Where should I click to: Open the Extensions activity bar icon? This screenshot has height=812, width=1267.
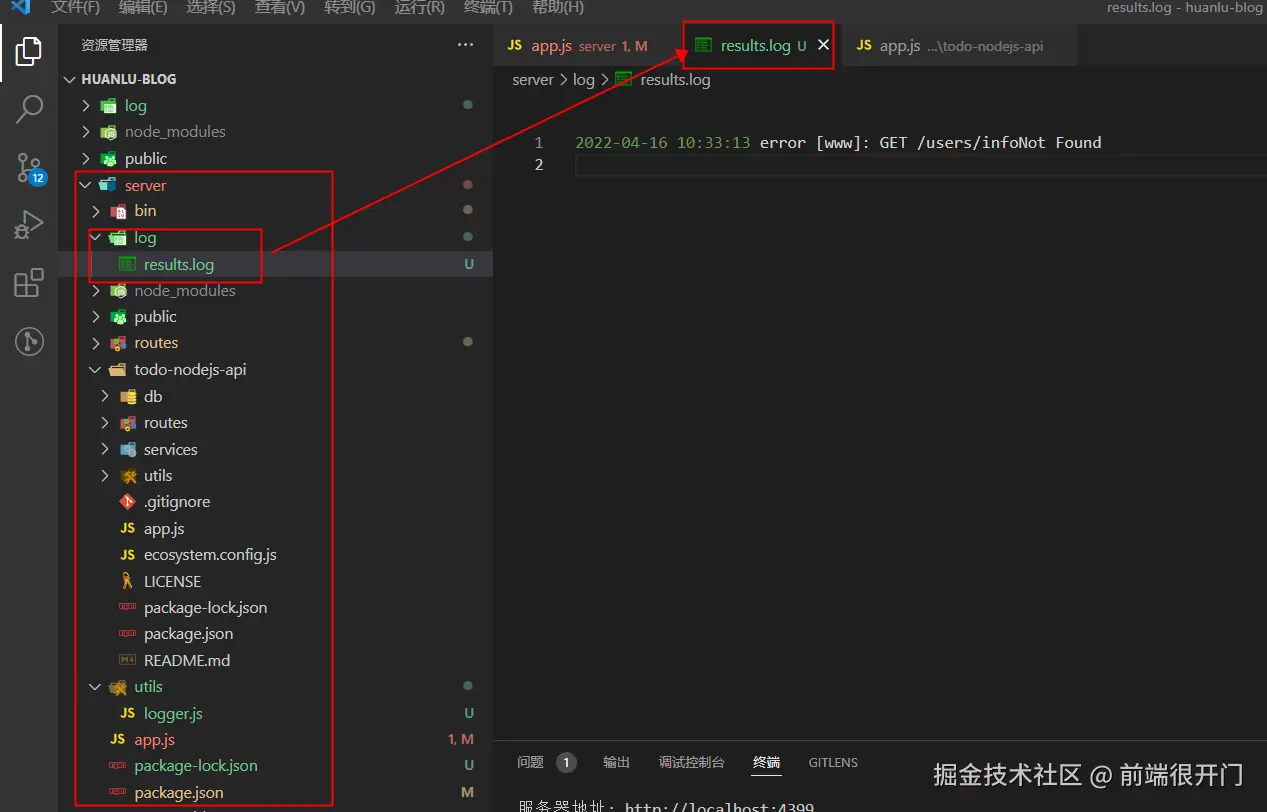click(29, 283)
